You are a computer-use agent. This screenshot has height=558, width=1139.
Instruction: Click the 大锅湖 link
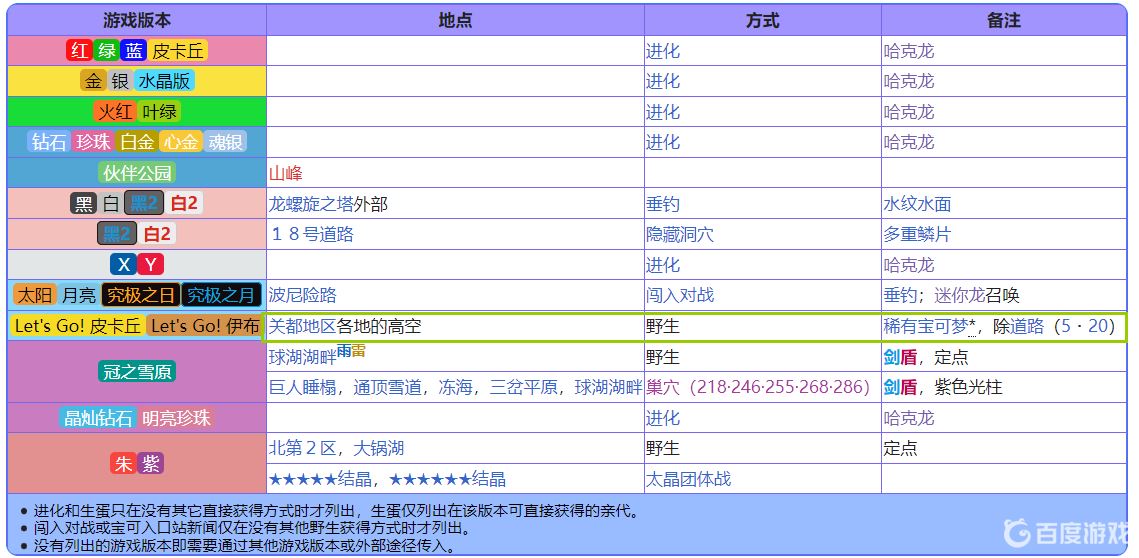[x=378, y=448]
